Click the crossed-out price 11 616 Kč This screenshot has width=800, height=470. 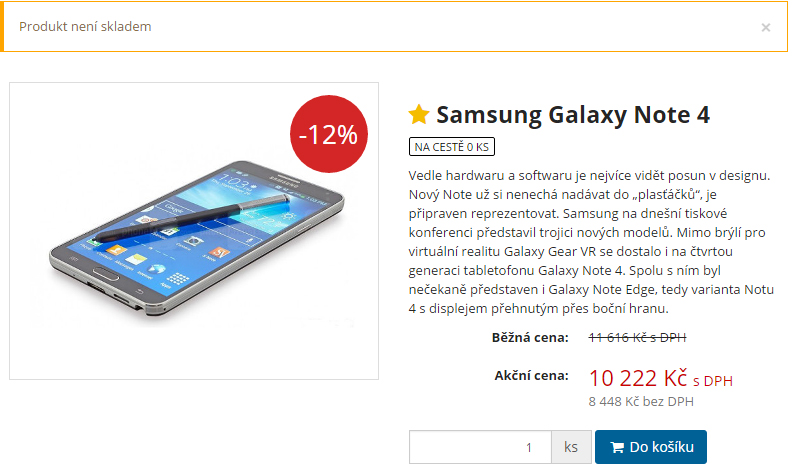click(637, 338)
